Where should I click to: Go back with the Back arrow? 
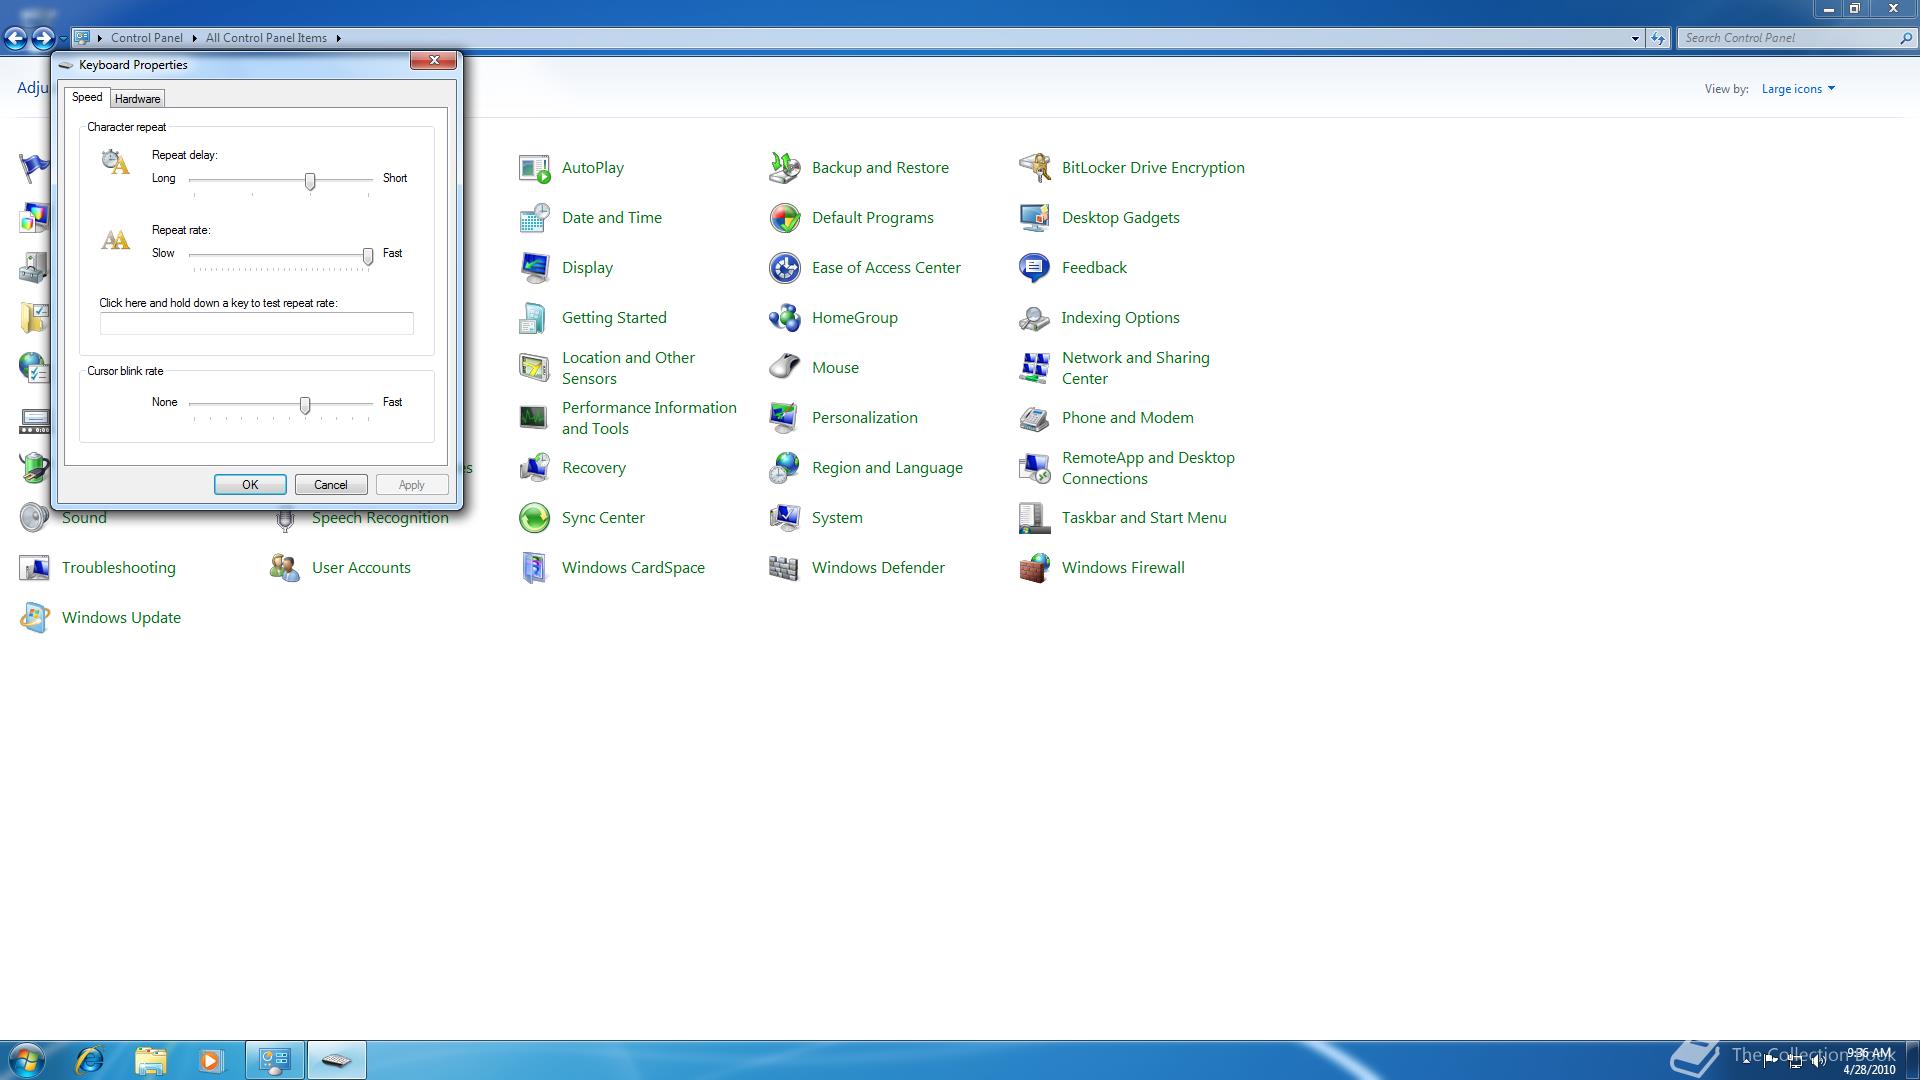15,38
